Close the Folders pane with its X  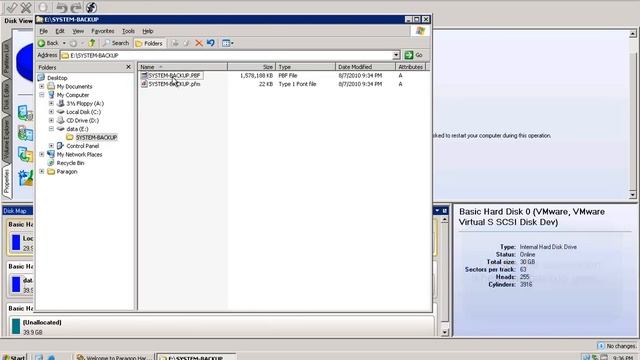129,67
